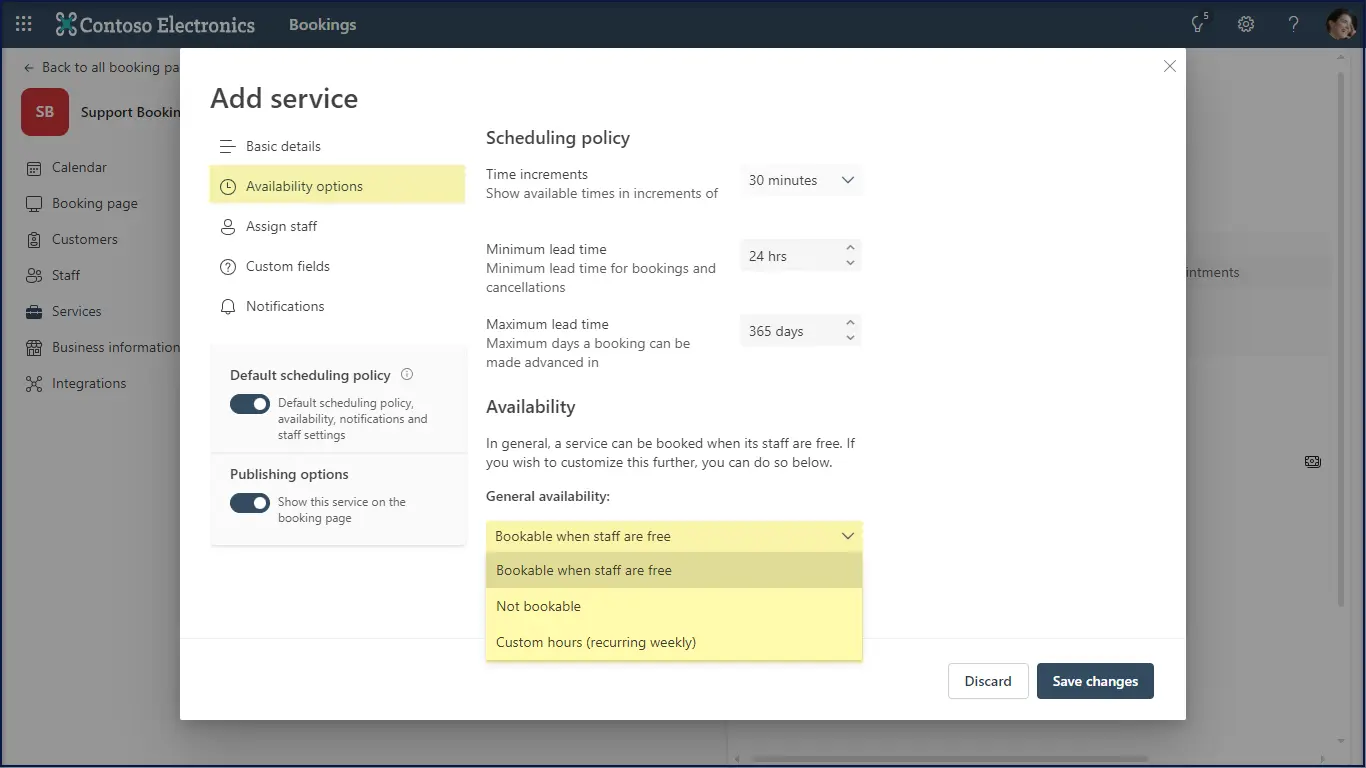The width and height of the screenshot is (1366, 768).
Task: Choose the Not bookable option
Action: coord(538,606)
